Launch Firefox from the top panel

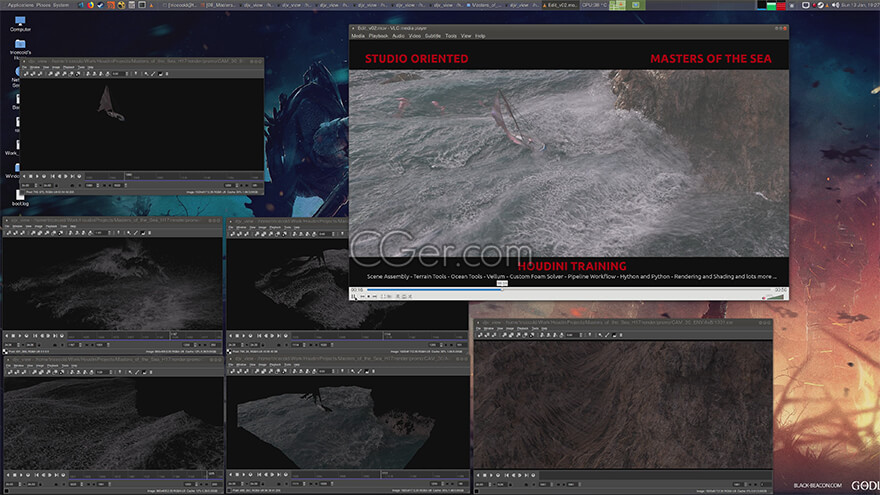pos(90,4)
